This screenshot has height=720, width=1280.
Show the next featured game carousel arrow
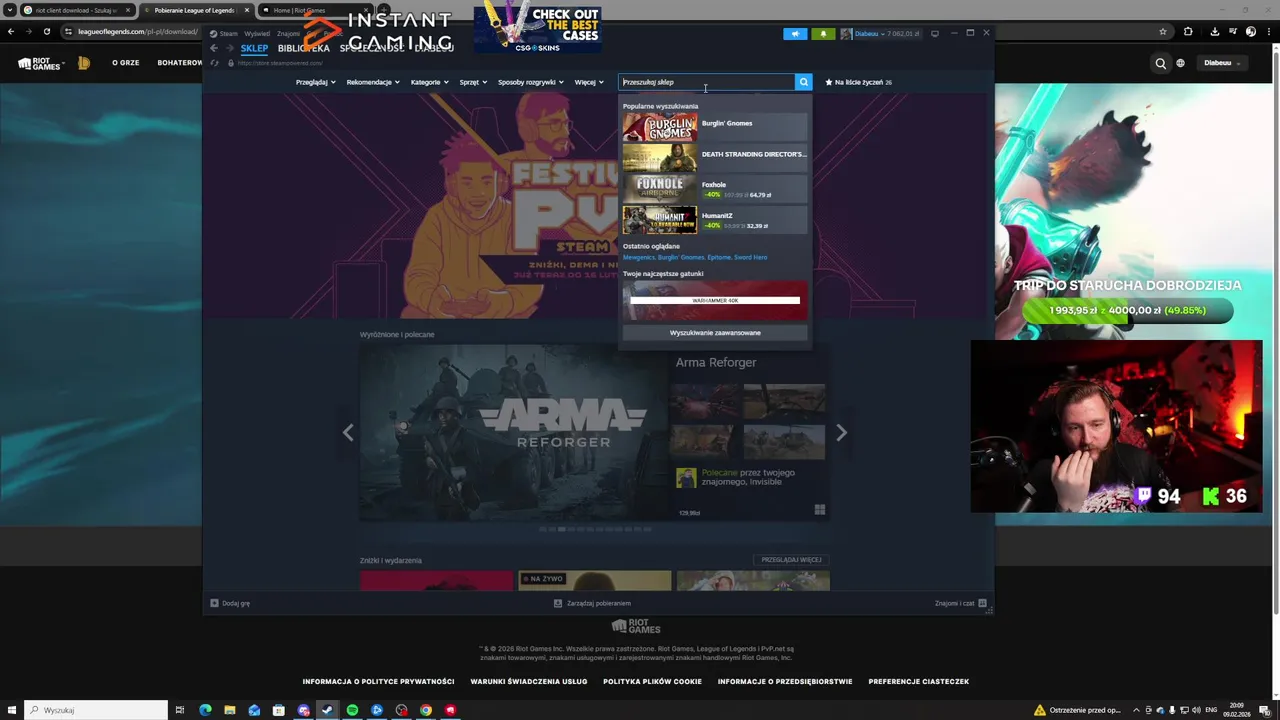coord(841,433)
